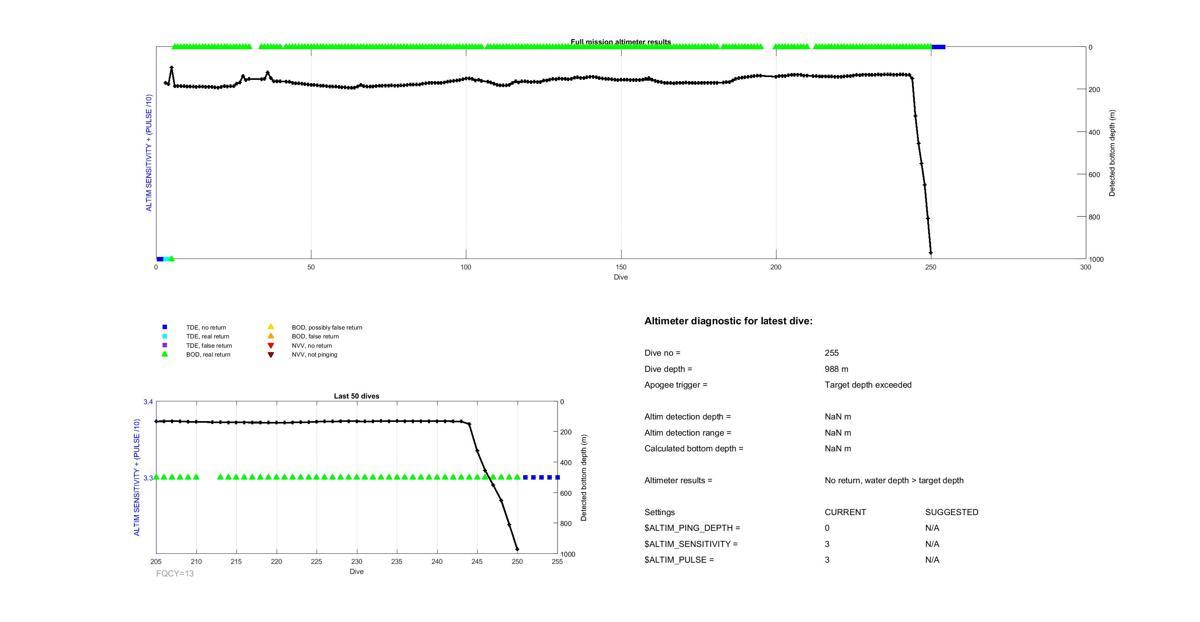
Task: Click the 'Full mission altimeter results' plot title
Action: (621, 42)
